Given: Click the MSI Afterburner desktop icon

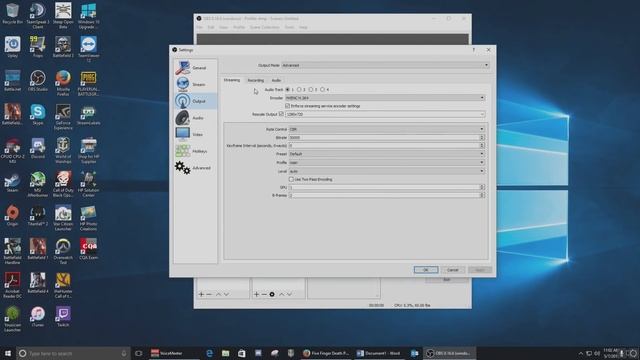Looking at the screenshot, I should [38, 184].
